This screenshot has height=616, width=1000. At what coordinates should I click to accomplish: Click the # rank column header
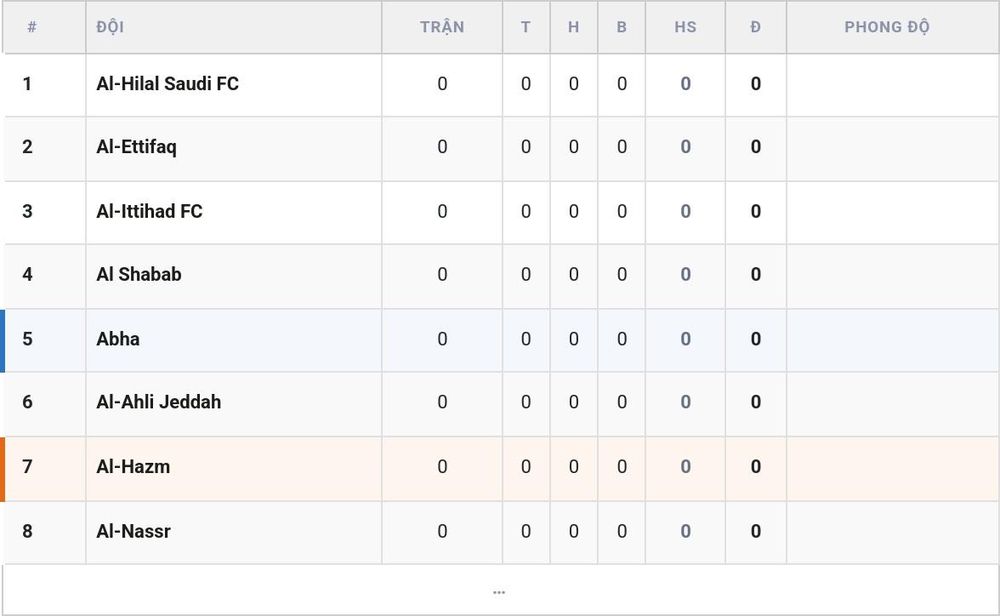click(32, 27)
